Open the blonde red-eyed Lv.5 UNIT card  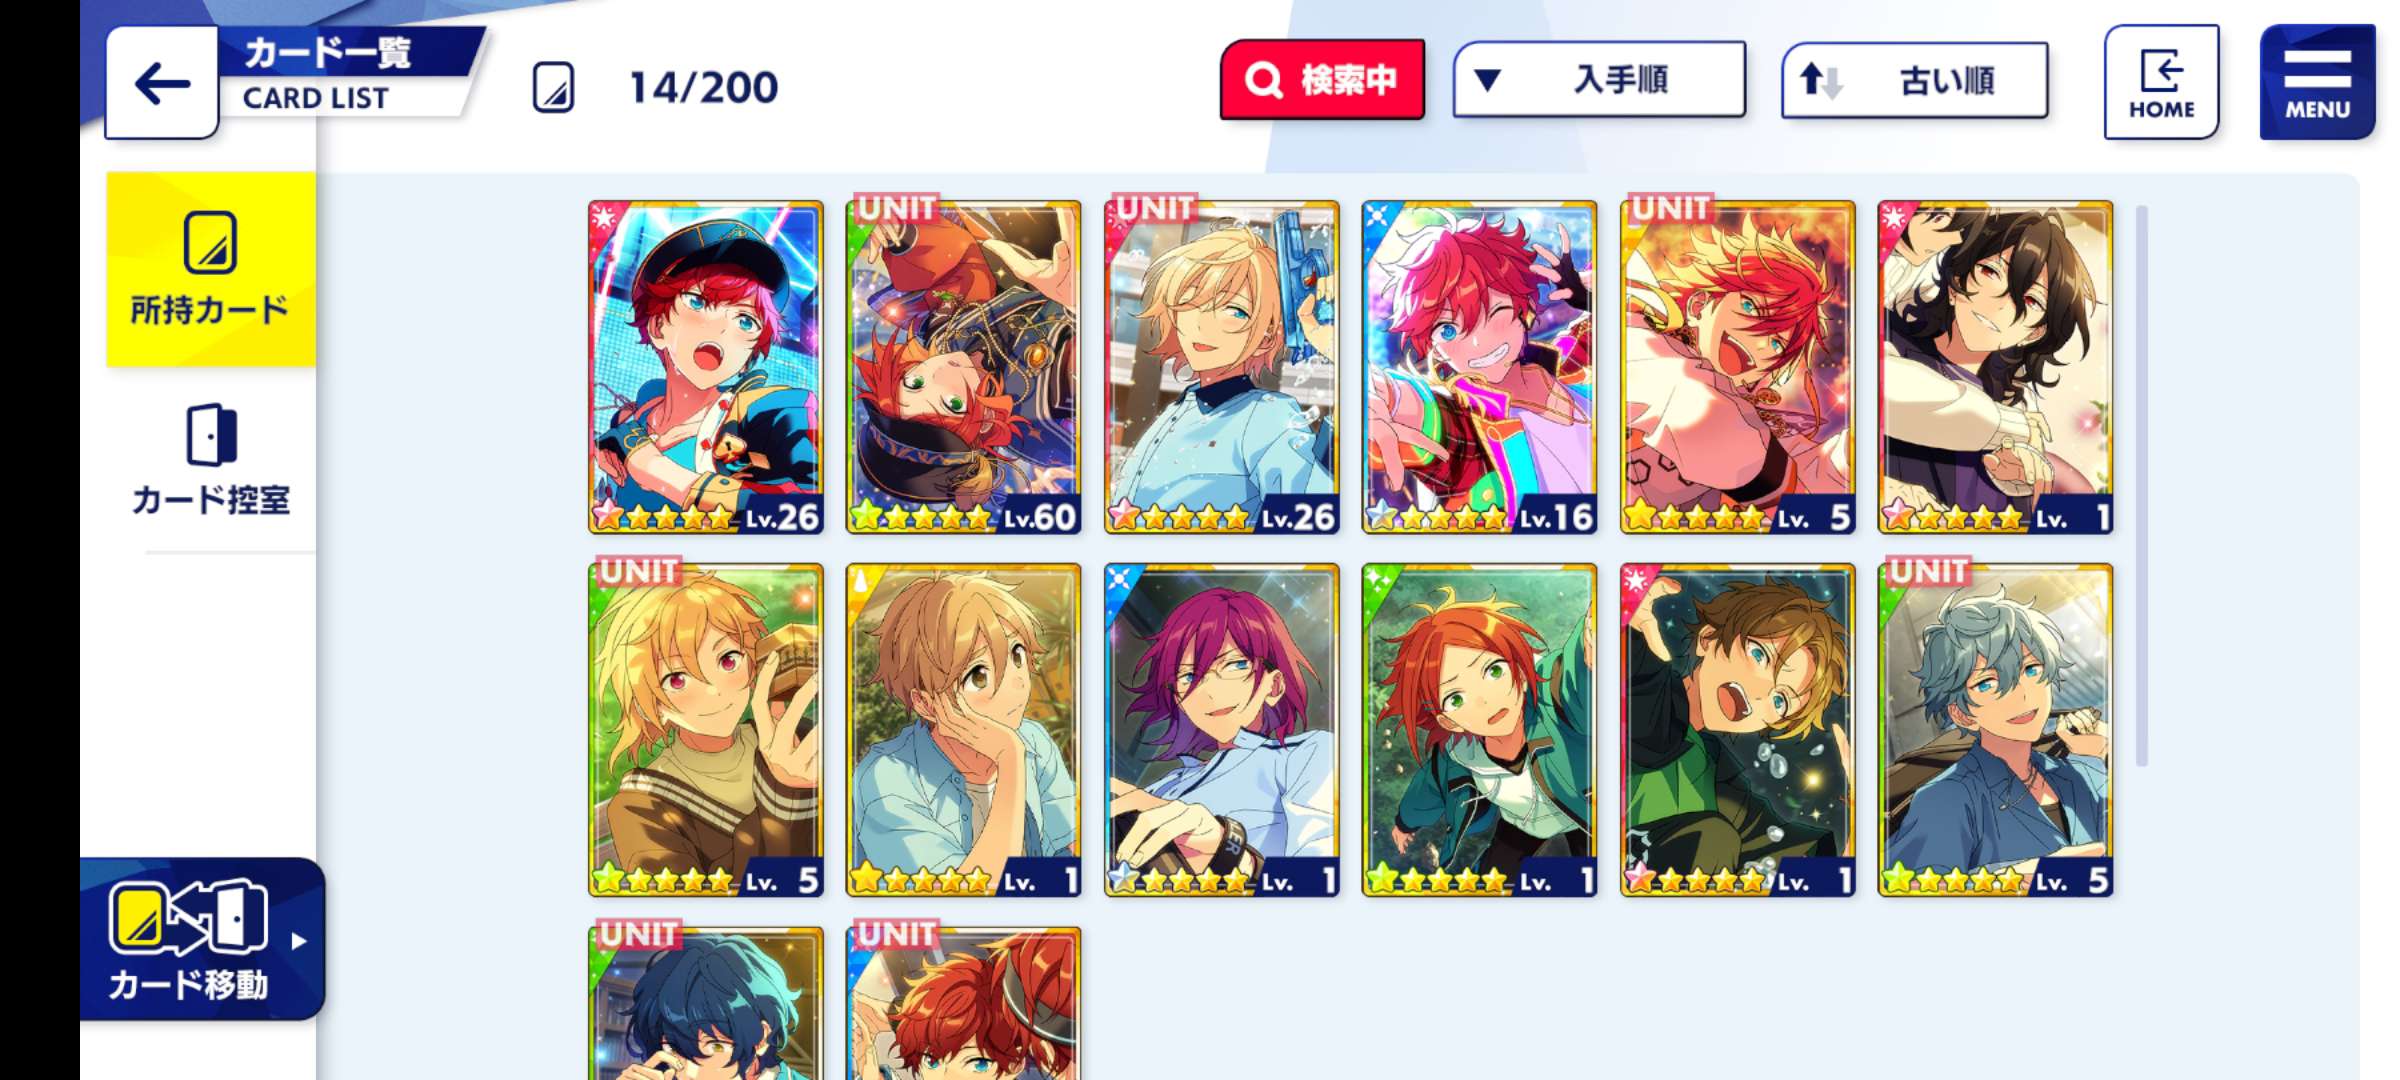click(706, 730)
